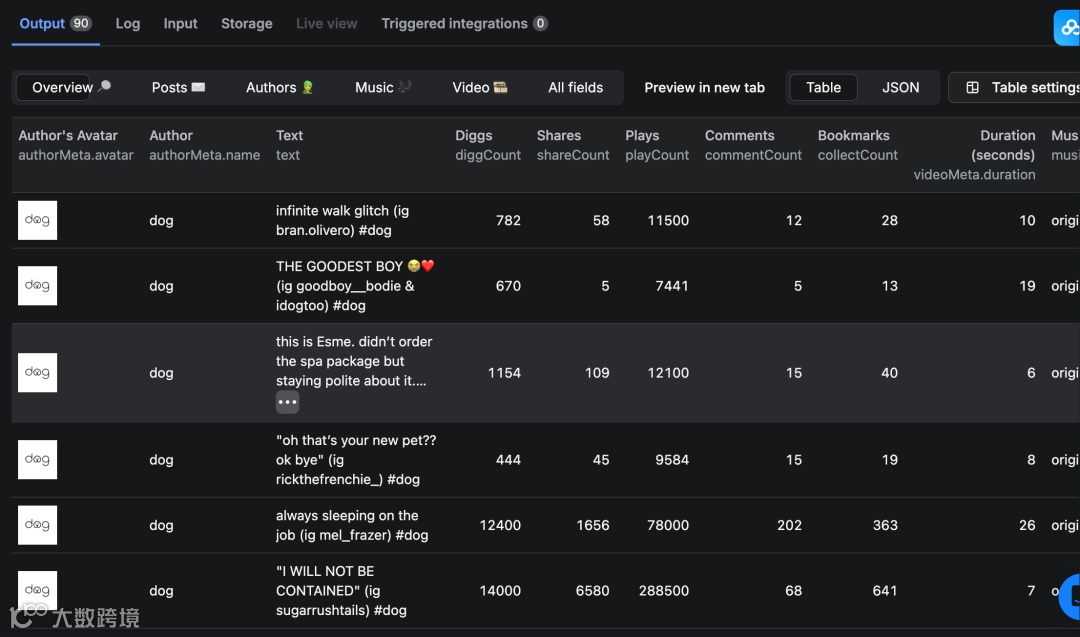This screenshot has width=1080, height=637.
Task: Open the Input tab
Action: pos(180,24)
